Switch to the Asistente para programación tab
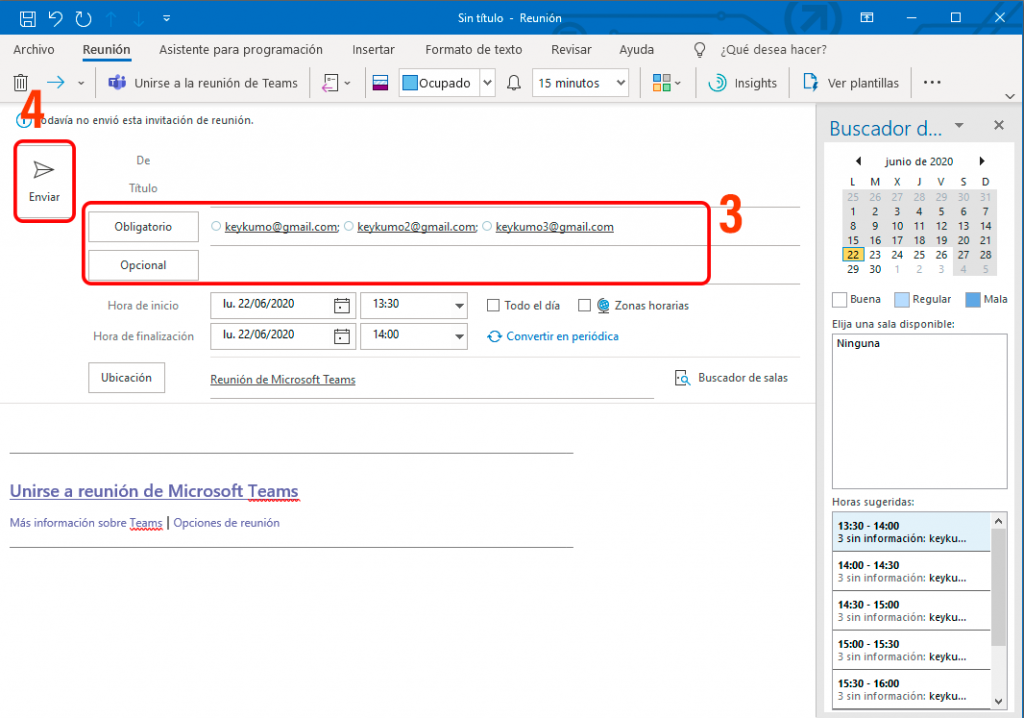This screenshot has height=718, width=1024. [239, 49]
